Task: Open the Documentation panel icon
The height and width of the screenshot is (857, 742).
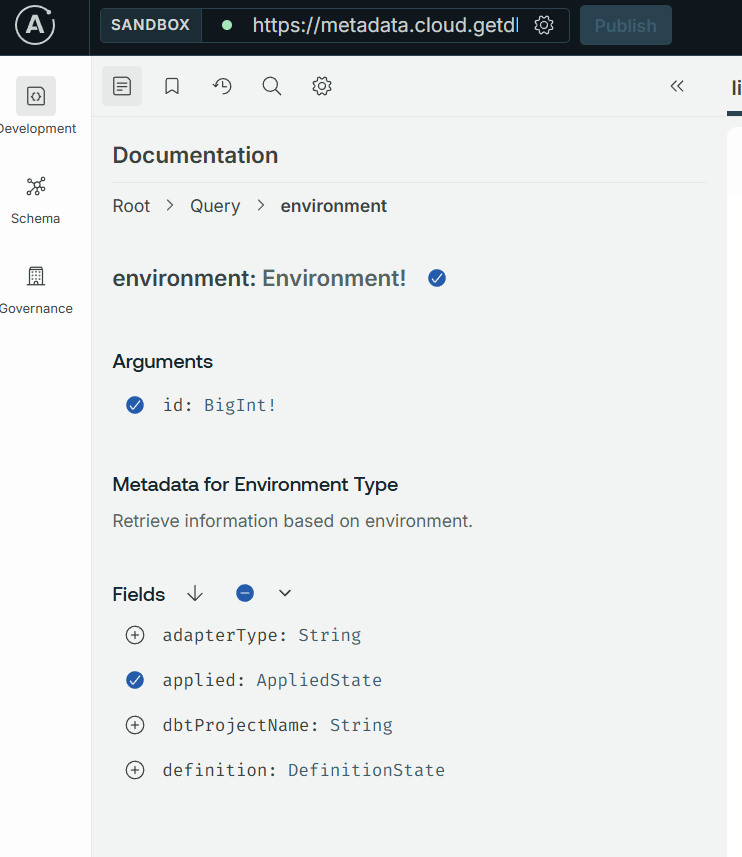Action: [x=122, y=86]
